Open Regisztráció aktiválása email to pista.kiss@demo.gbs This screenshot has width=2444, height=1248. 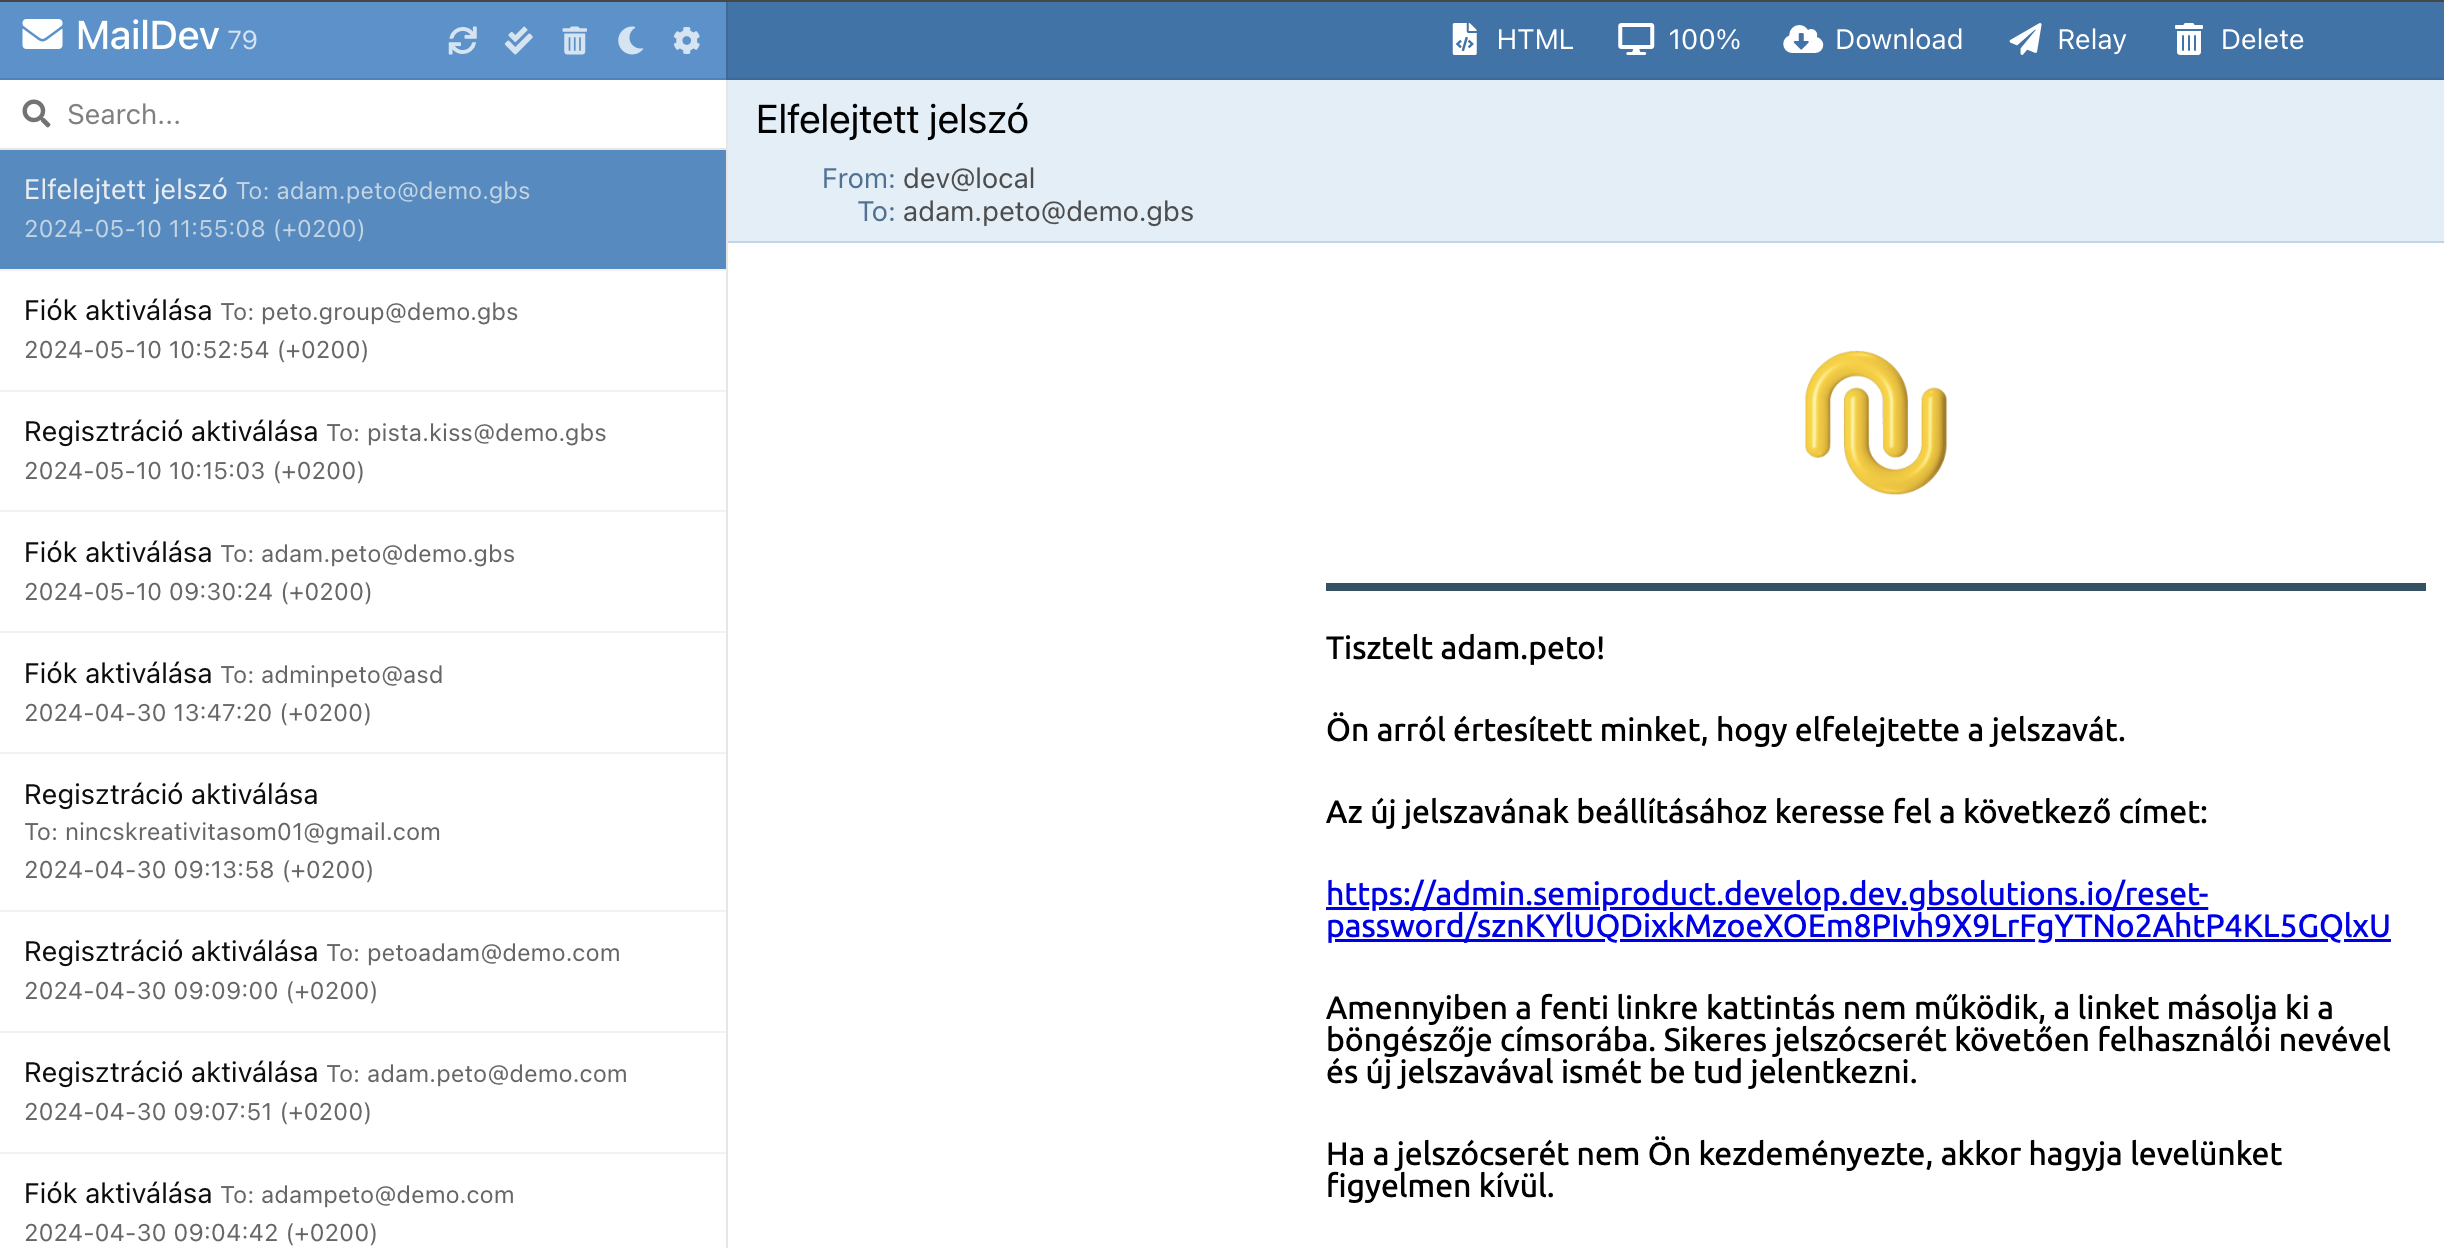[x=362, y=451]
